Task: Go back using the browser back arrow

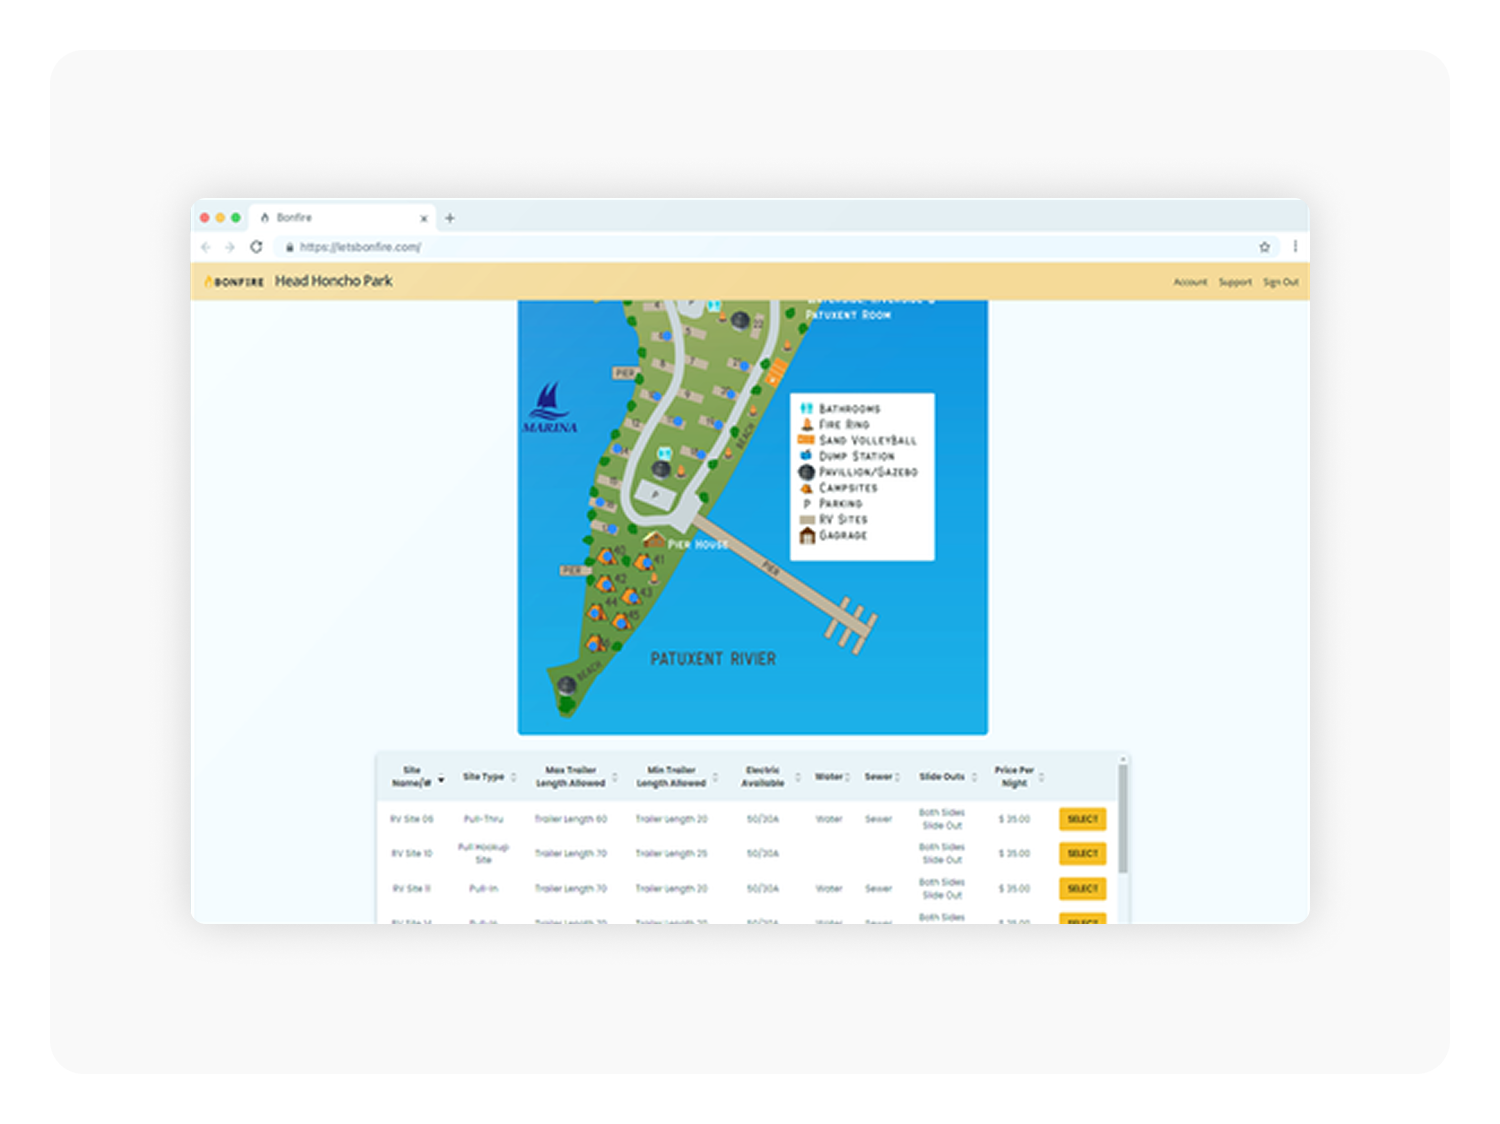Action: 206,247
